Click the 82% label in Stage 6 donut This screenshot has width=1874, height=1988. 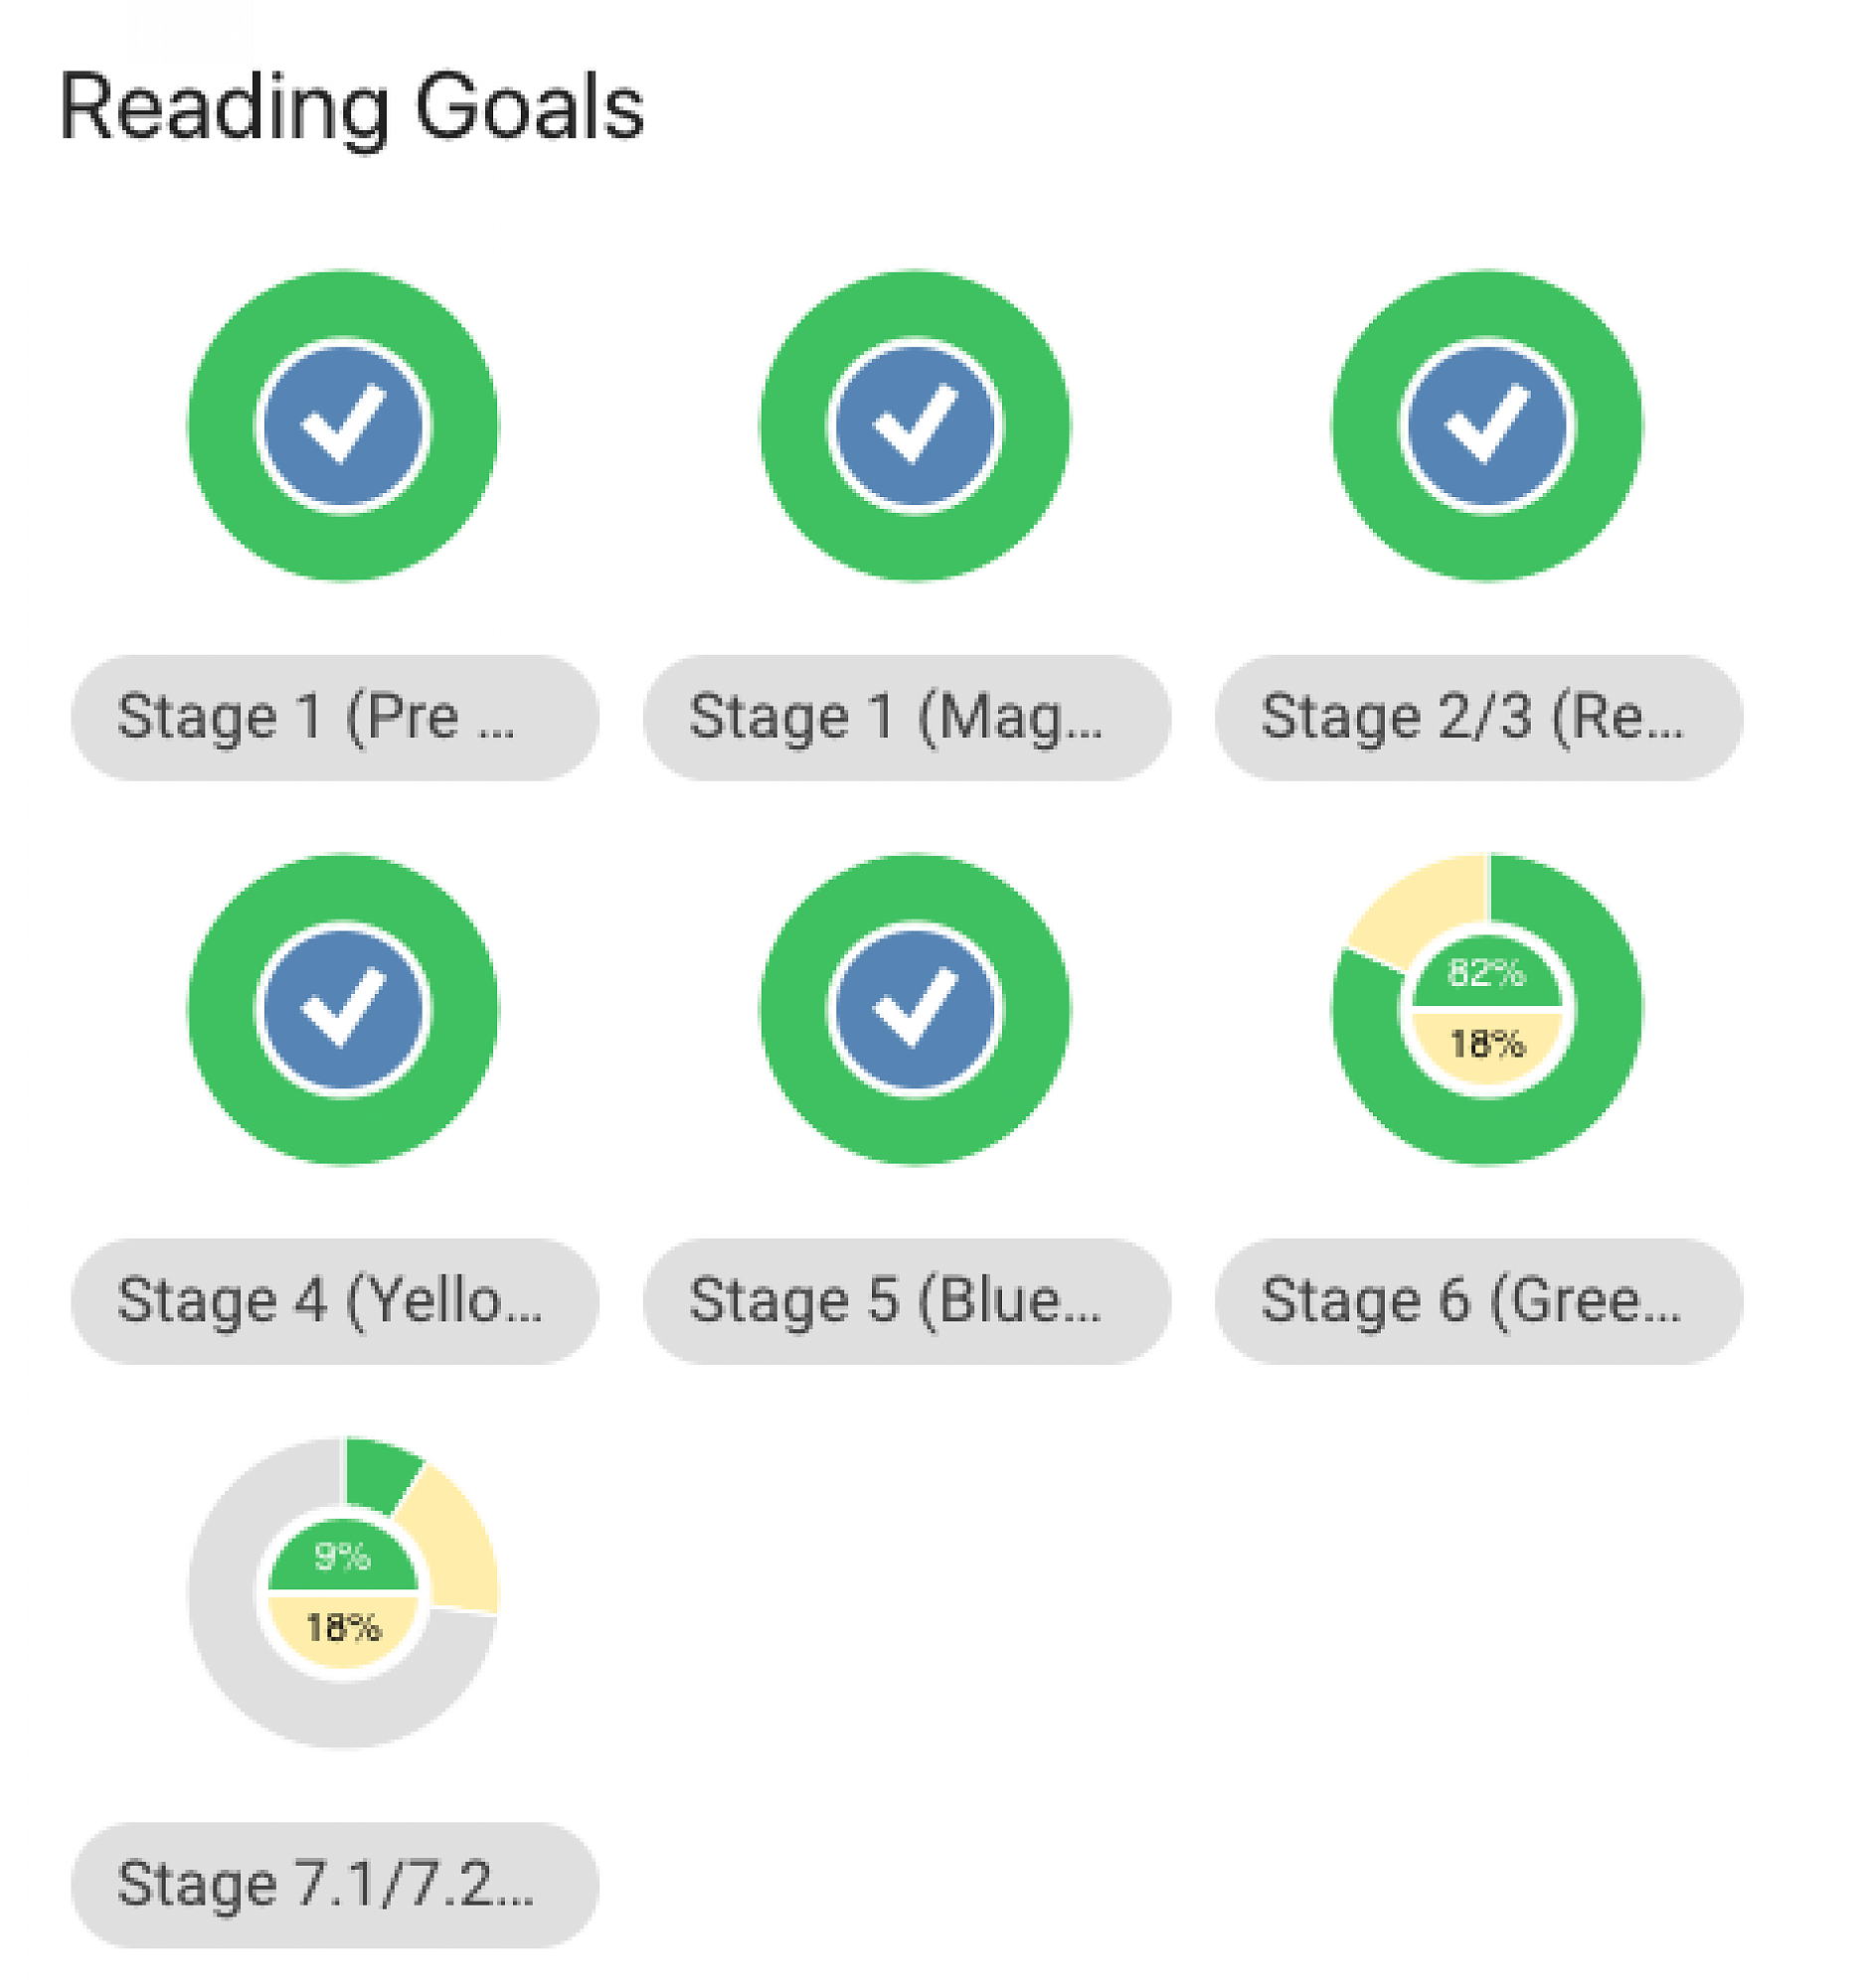pyautogui.click(x=1486, y=973)
